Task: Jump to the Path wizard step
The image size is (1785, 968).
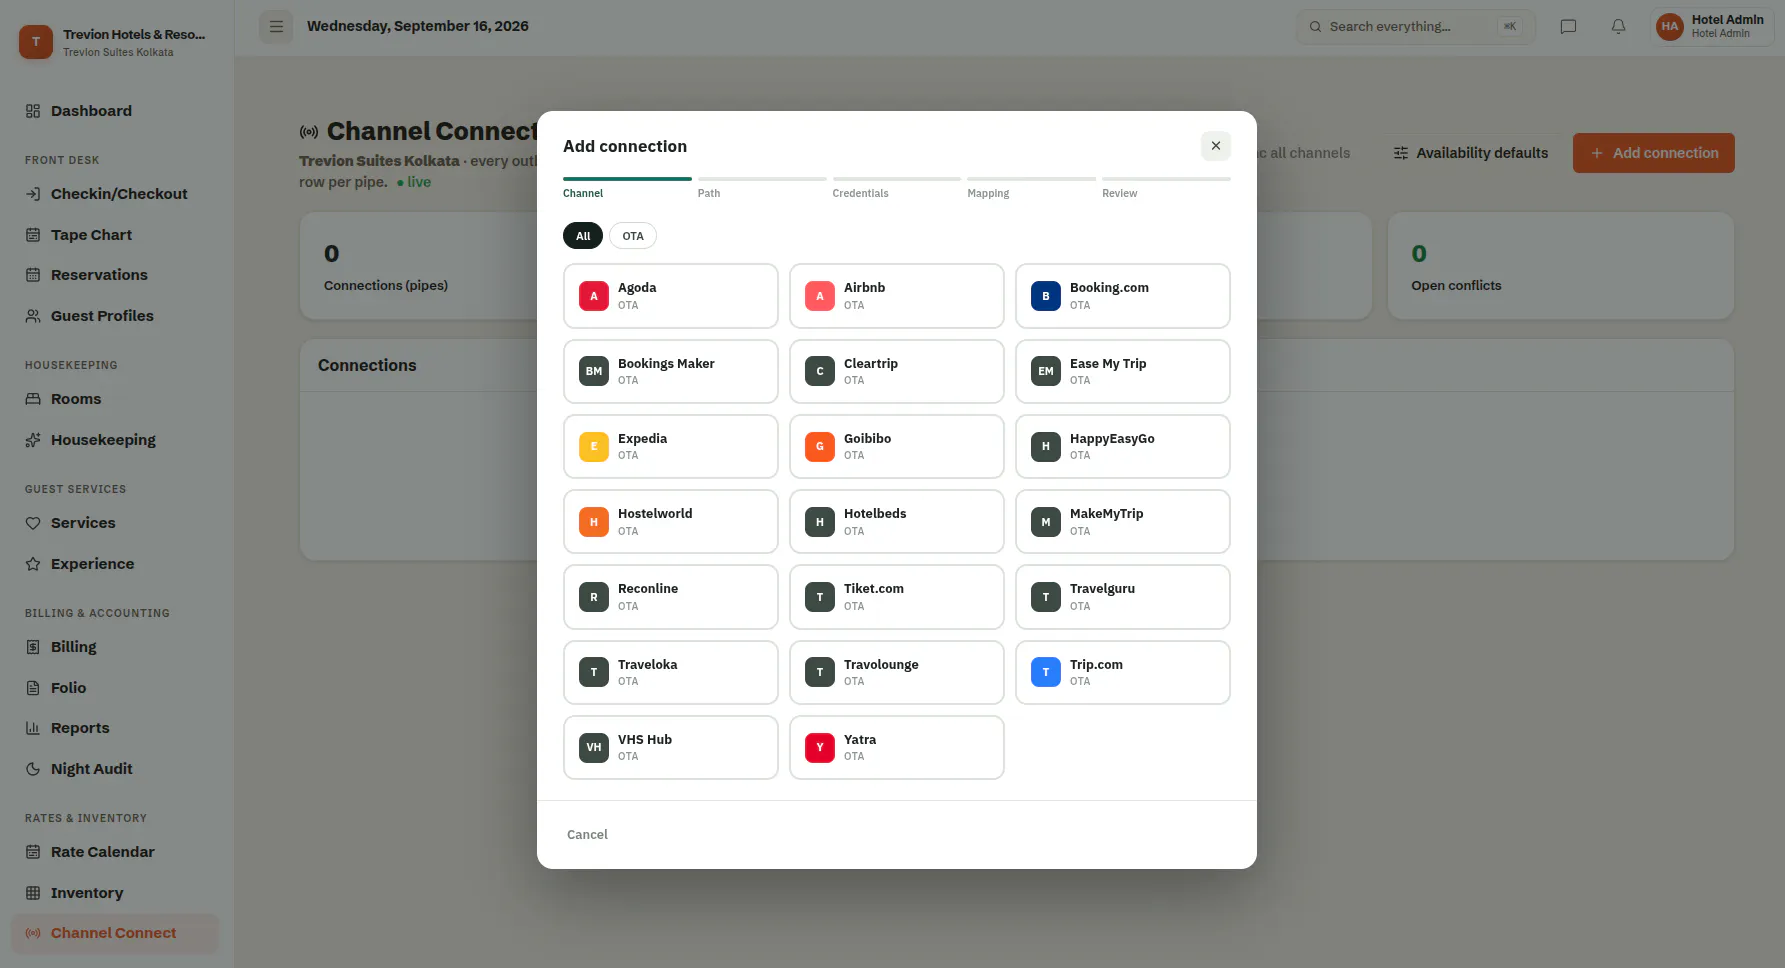Action: [762, 187]
